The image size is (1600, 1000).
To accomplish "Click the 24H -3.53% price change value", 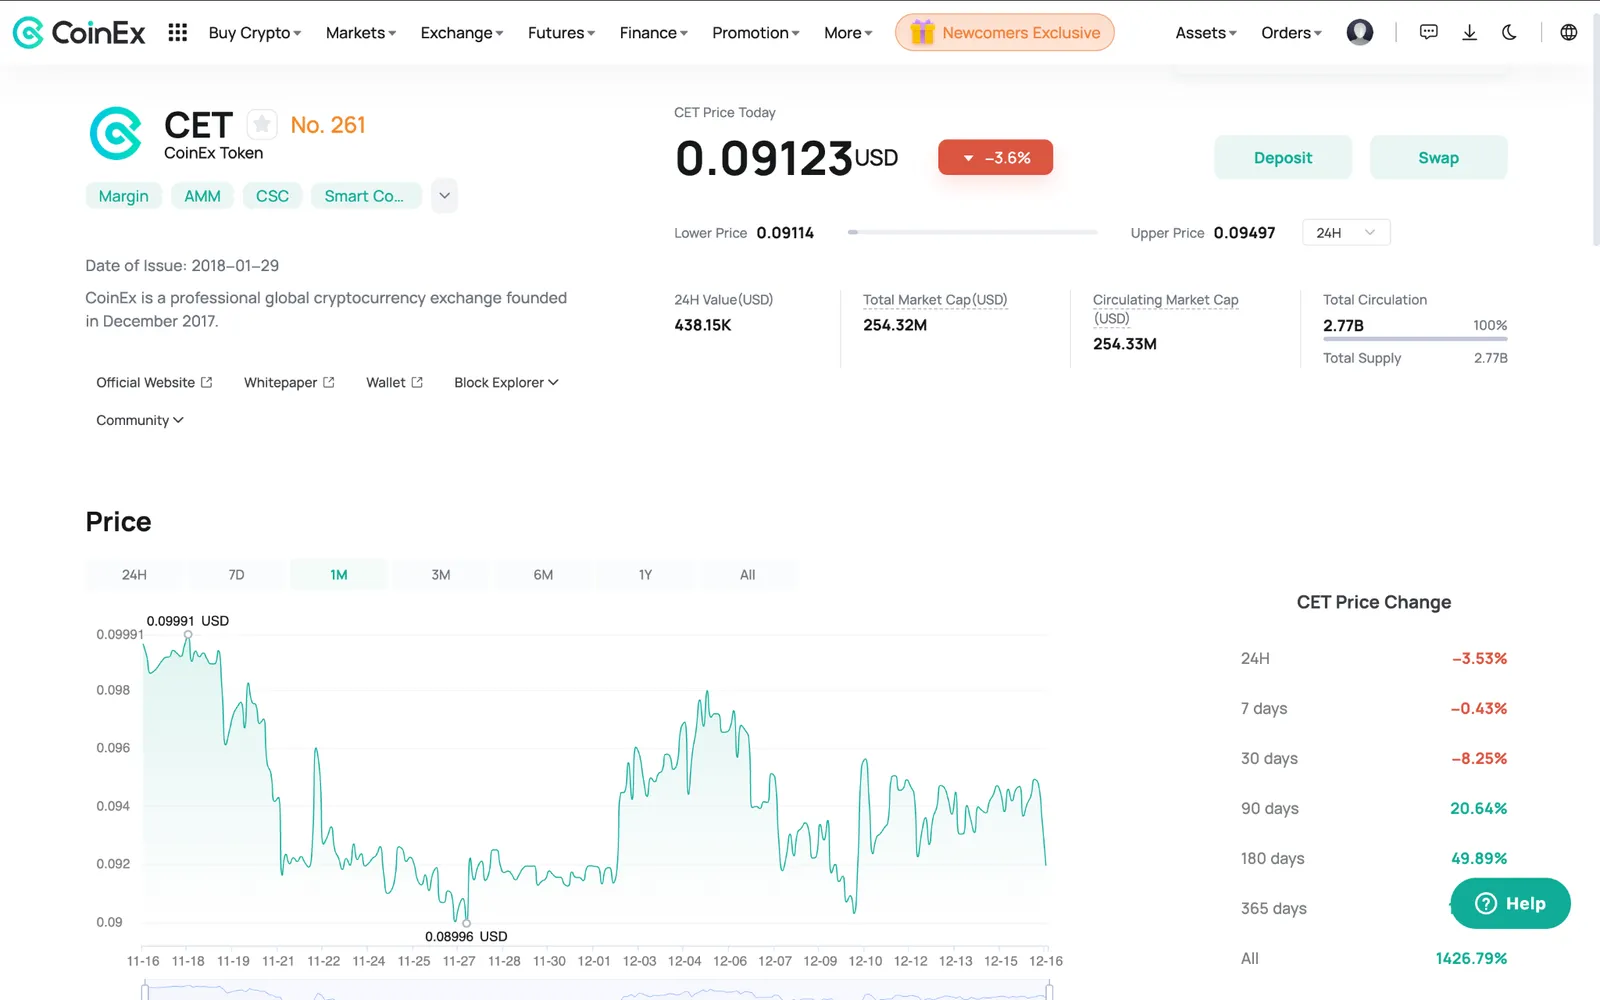I will [x=1479, y=658].
